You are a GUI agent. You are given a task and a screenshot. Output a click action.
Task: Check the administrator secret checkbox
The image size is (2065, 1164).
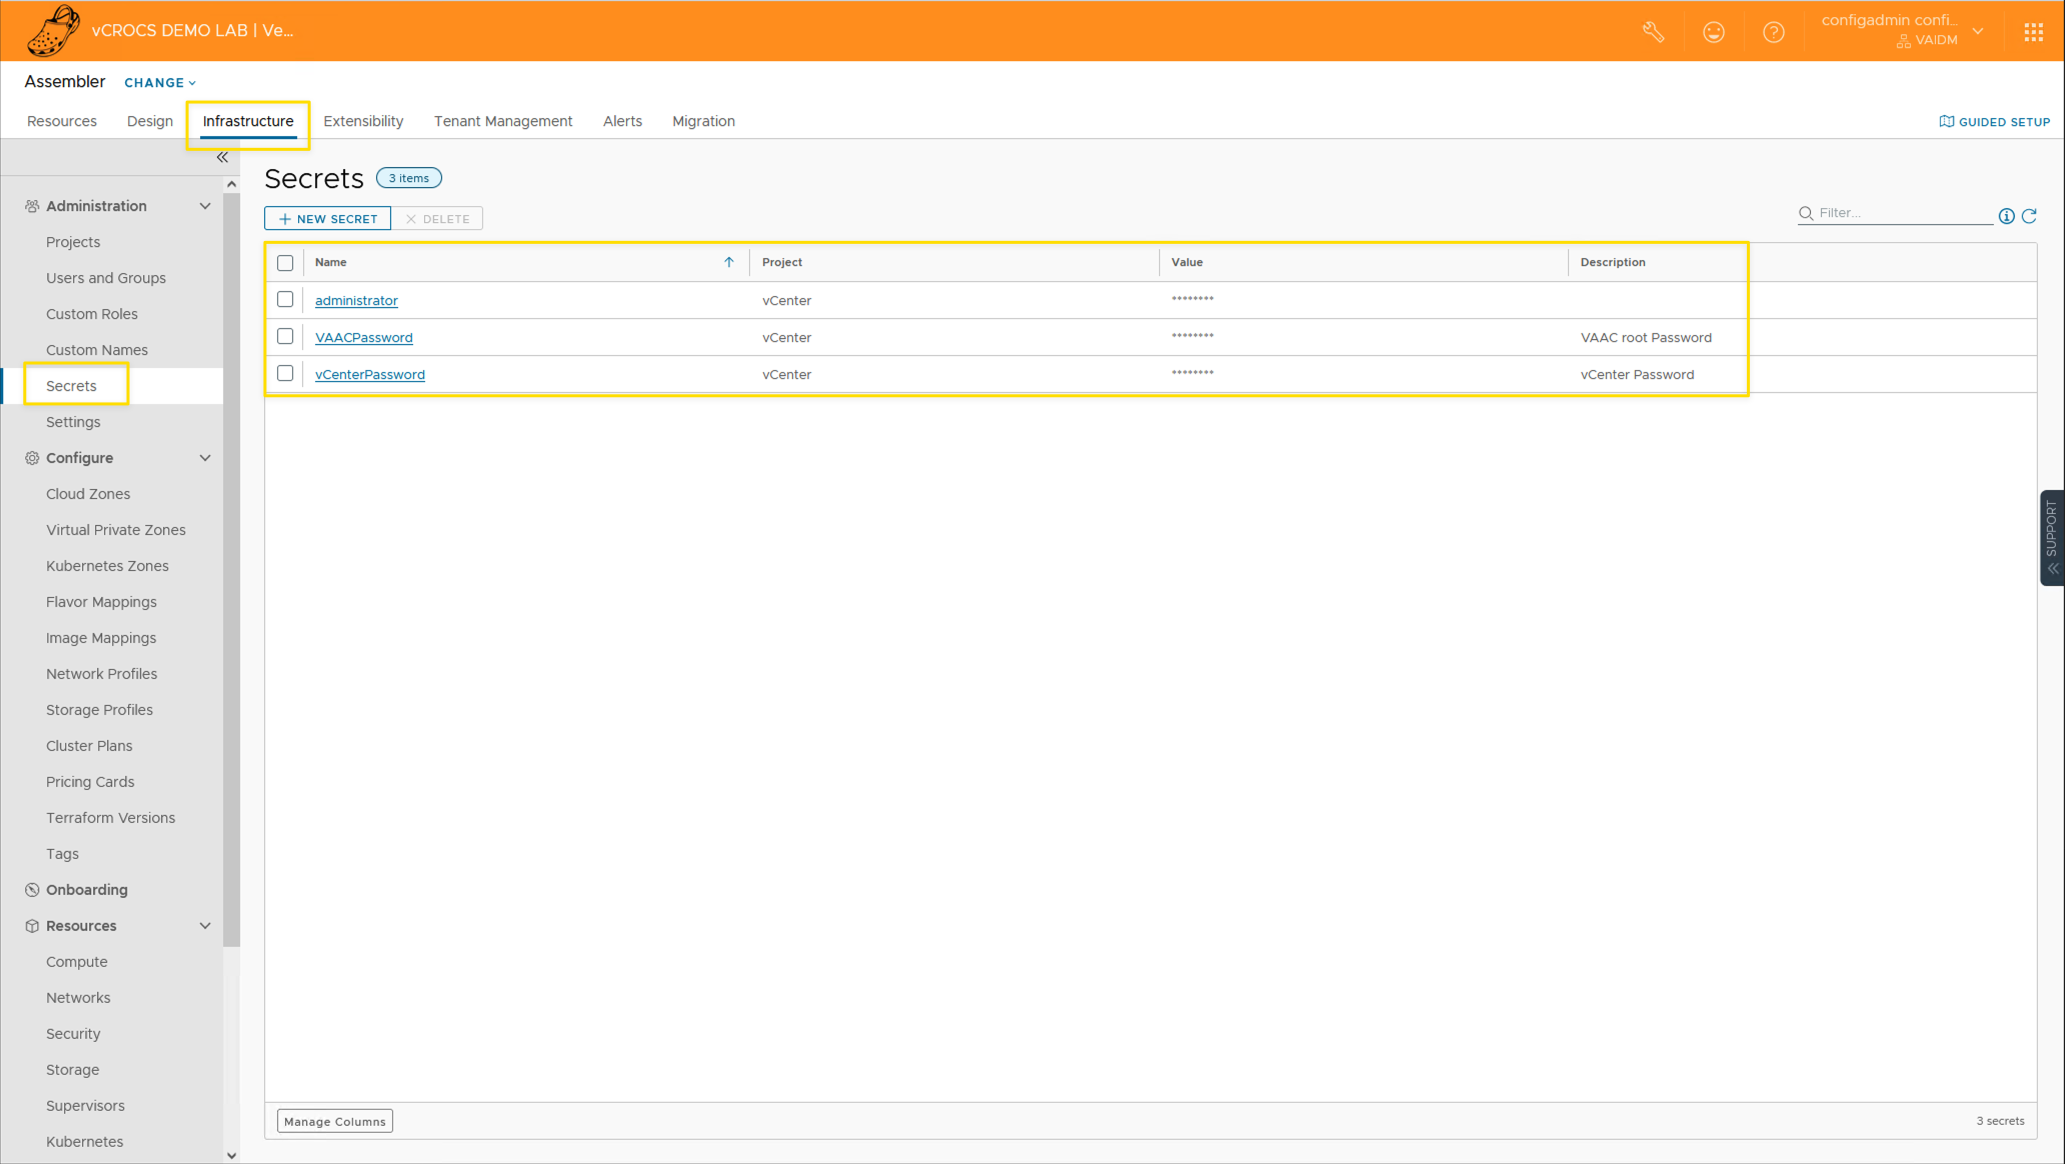point(285,299)
